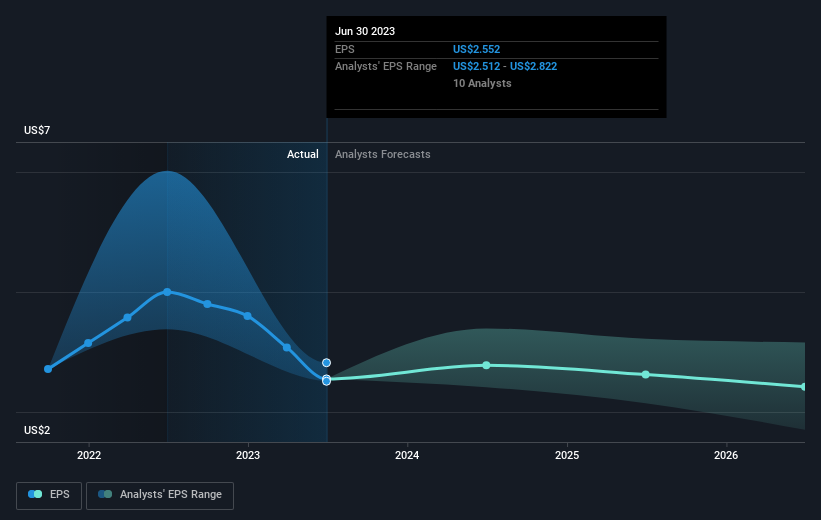The height and width of the screenshot is (520, 821).
Task: Select the forecast EPS point mid-2025
Action: tap(646, 374)
